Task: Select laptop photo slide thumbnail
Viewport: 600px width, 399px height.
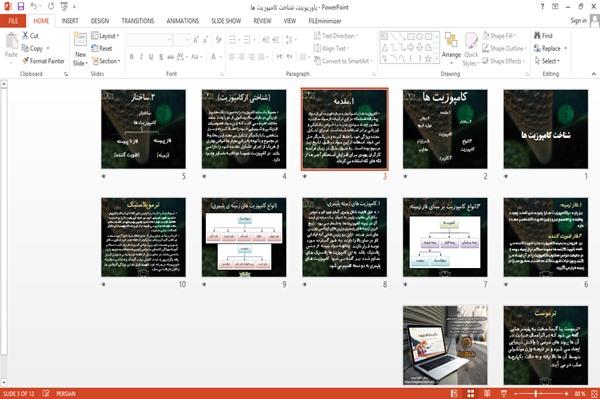Action: (445, 345)
